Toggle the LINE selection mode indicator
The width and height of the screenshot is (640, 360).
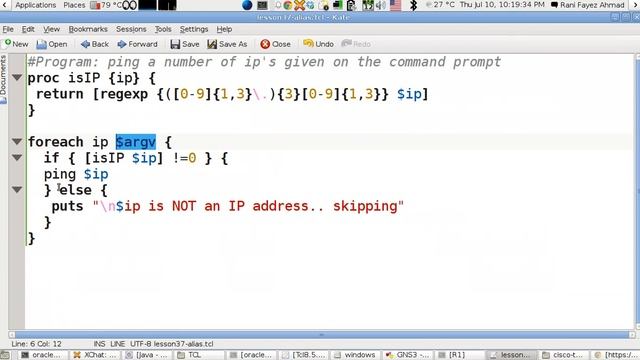[118, 344]
